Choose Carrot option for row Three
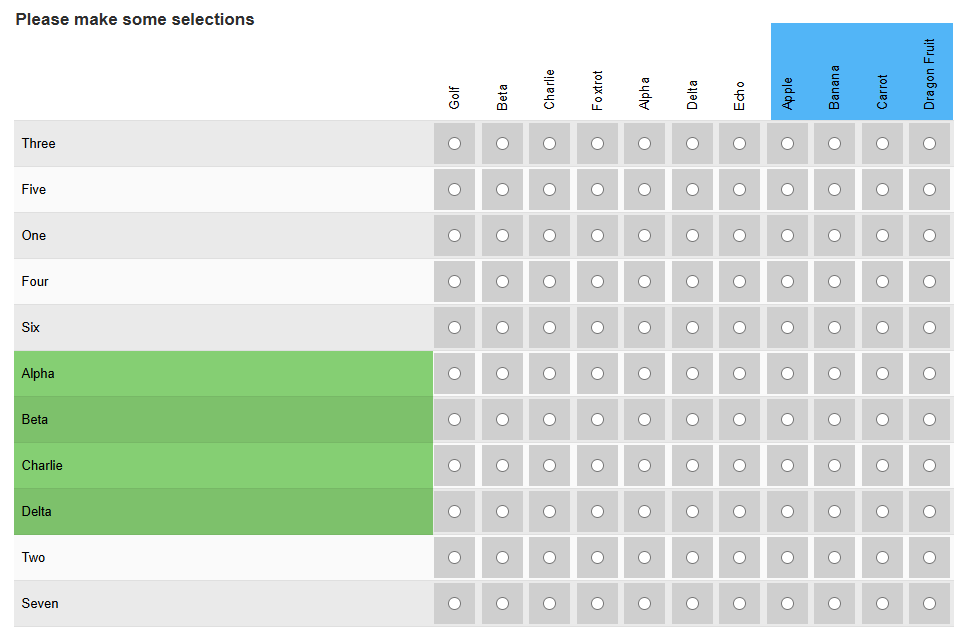965x641 pixels. pos(882,144)
